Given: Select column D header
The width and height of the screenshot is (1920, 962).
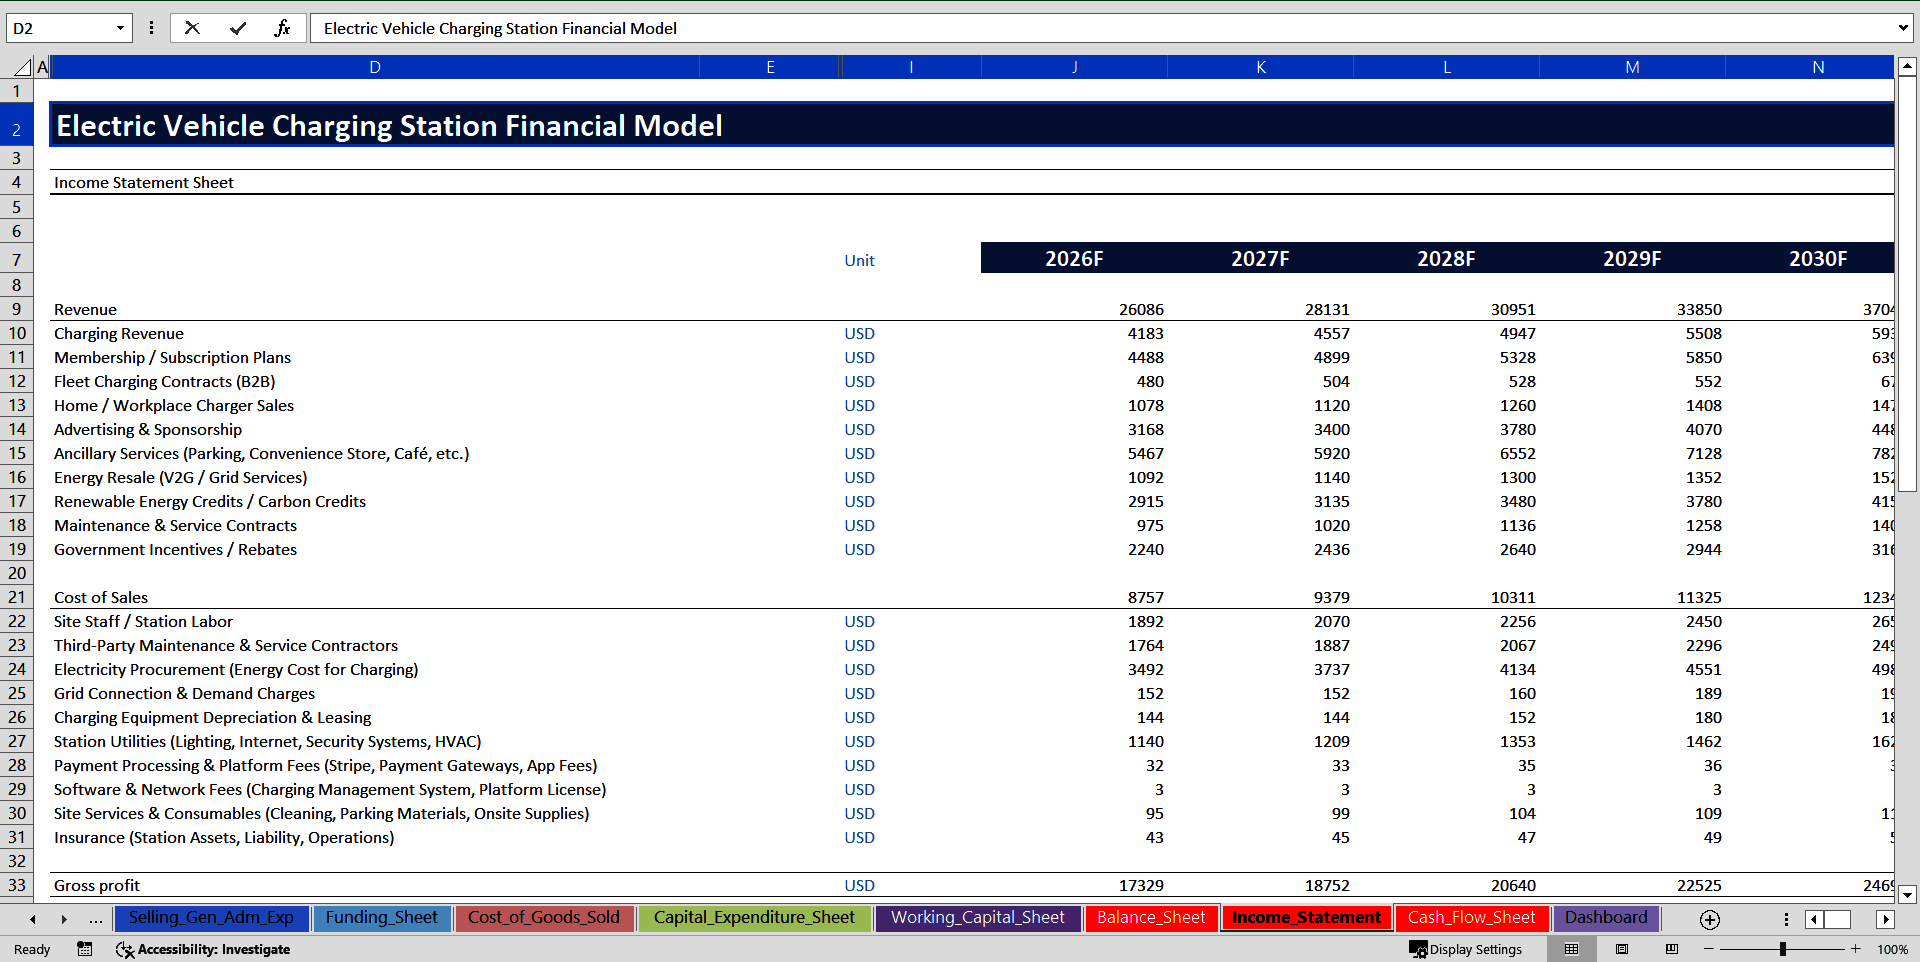Looking at the screenshot, I should pos(375,67).
